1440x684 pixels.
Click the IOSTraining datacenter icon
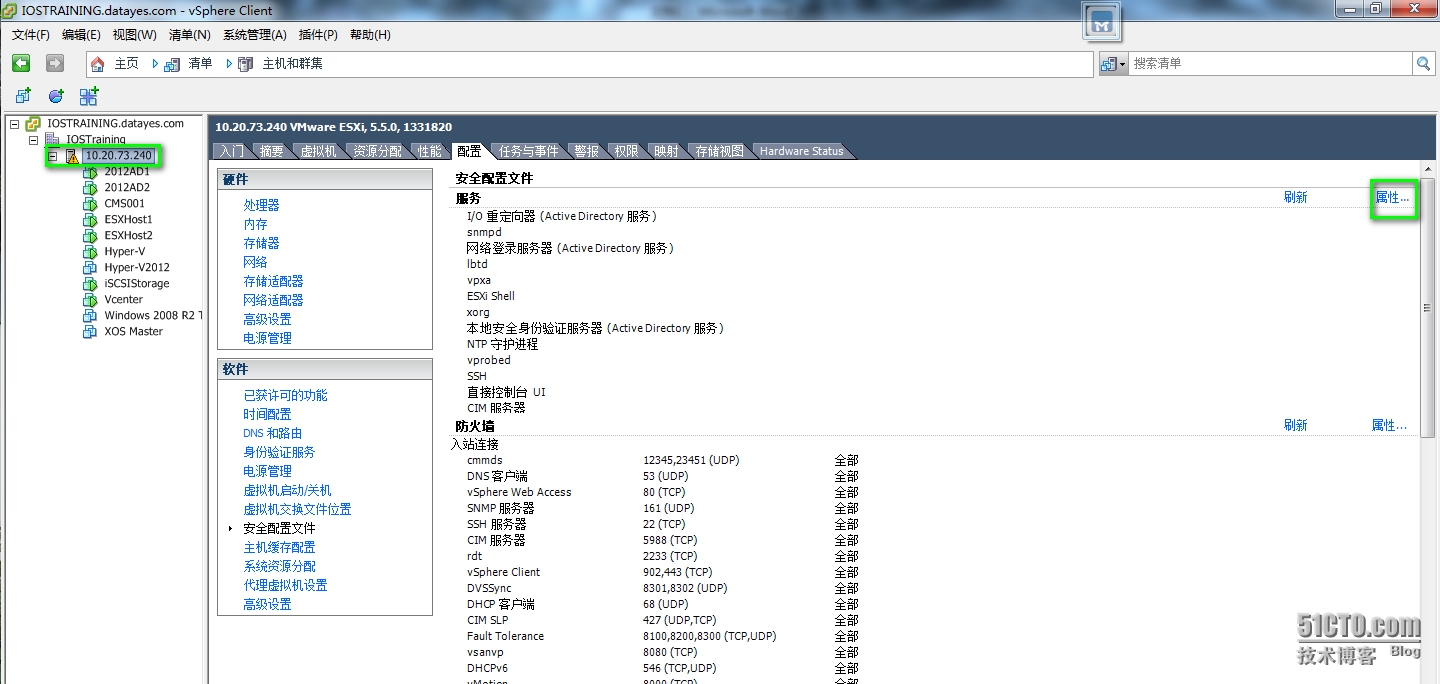point(53,140)
